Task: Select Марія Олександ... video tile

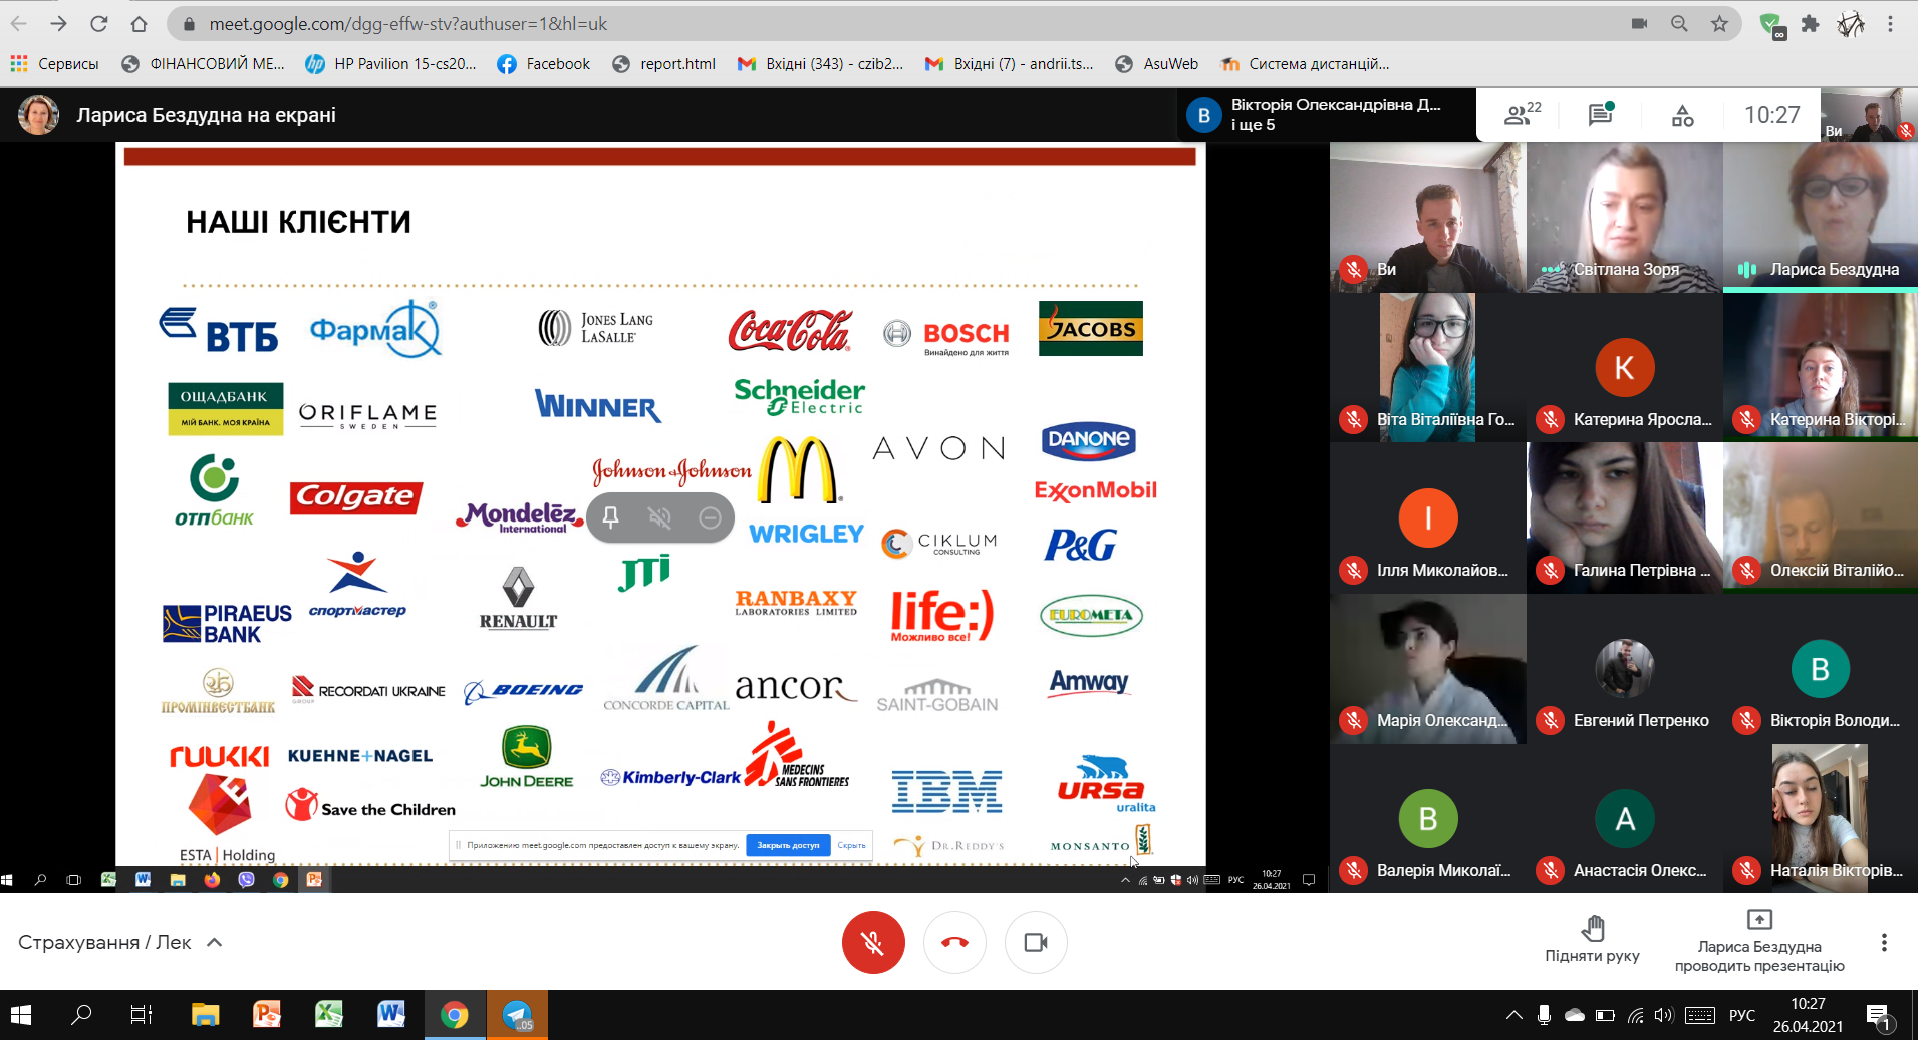Action: [x=1428, y=669]
